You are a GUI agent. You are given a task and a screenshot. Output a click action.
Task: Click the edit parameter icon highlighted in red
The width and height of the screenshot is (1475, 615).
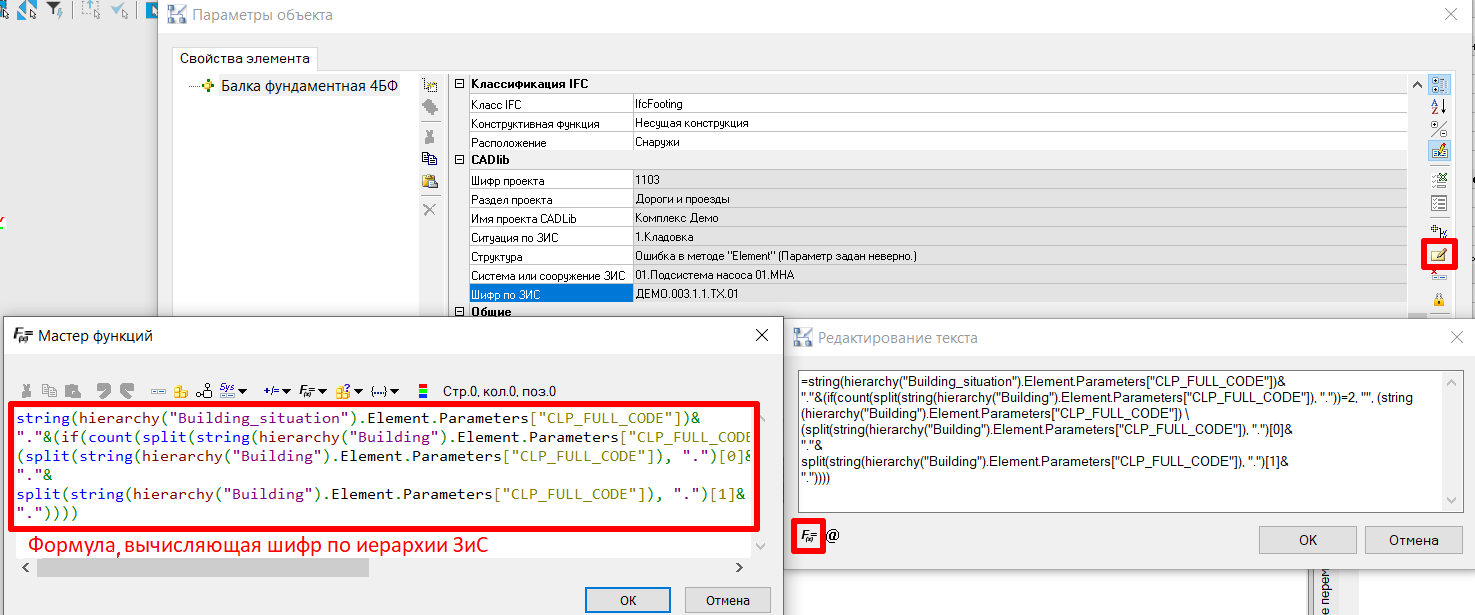click(x=1439, y=255)
